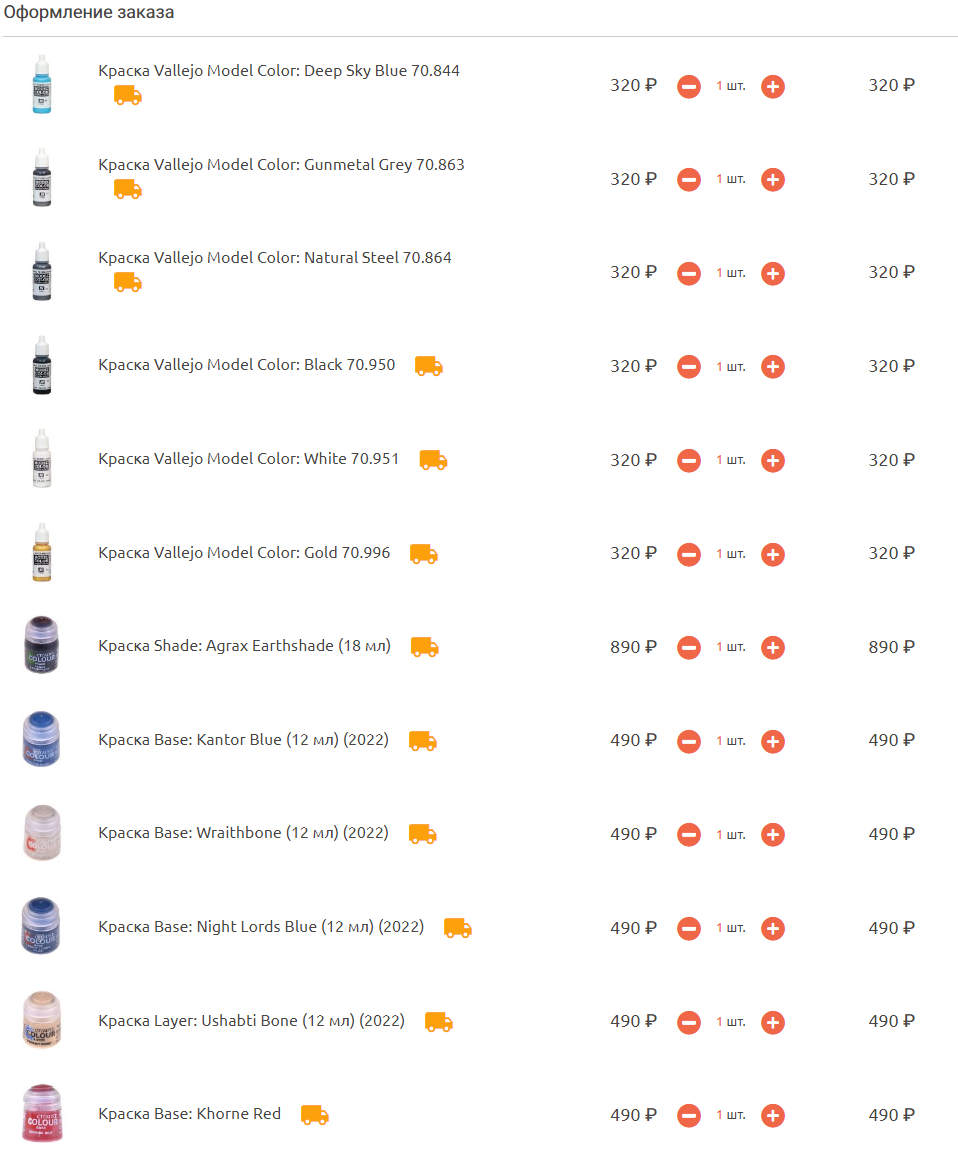Open Краска Vallejo Model Color: Deep Sky Blue link

click(279, 71)
